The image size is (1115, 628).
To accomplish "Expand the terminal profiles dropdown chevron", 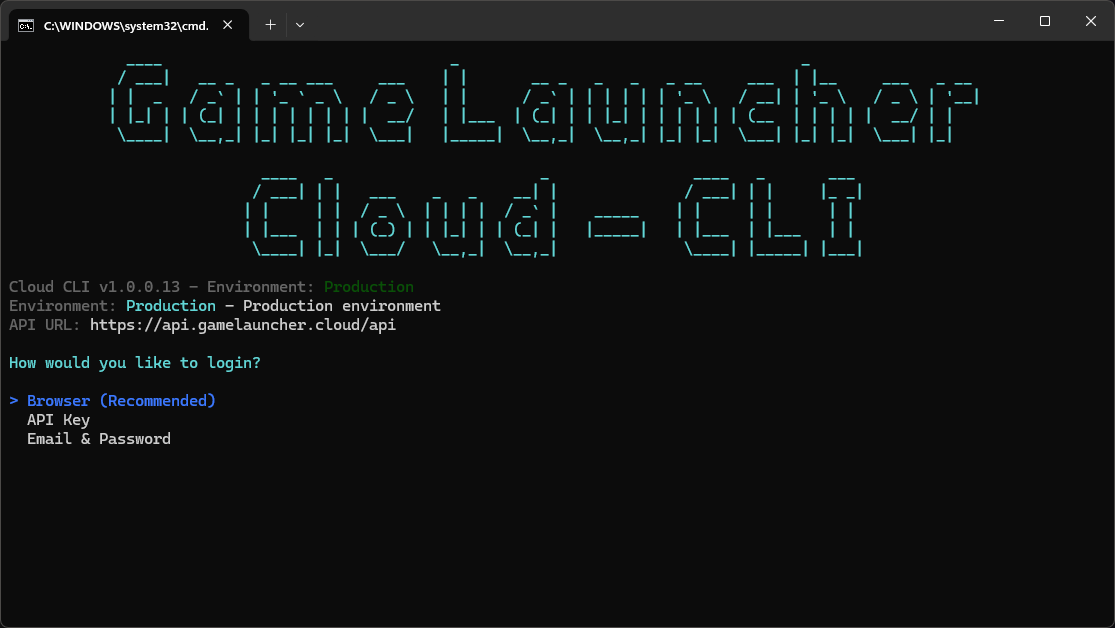I will pos(300,25).
